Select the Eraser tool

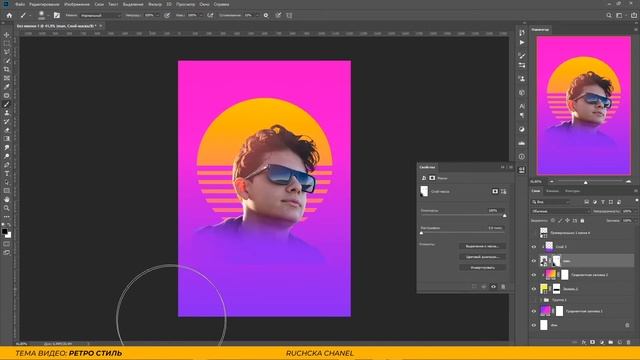point(7,130)
